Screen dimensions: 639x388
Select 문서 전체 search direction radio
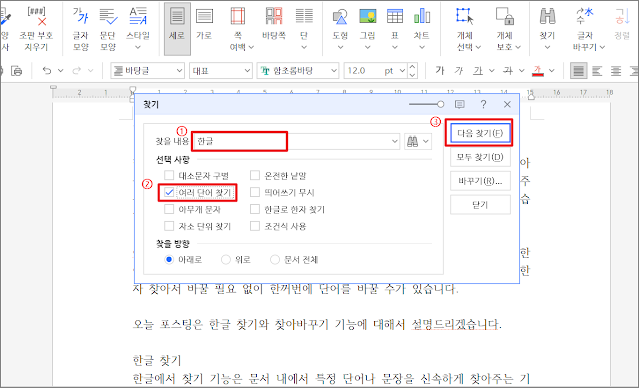coord(275,260)
